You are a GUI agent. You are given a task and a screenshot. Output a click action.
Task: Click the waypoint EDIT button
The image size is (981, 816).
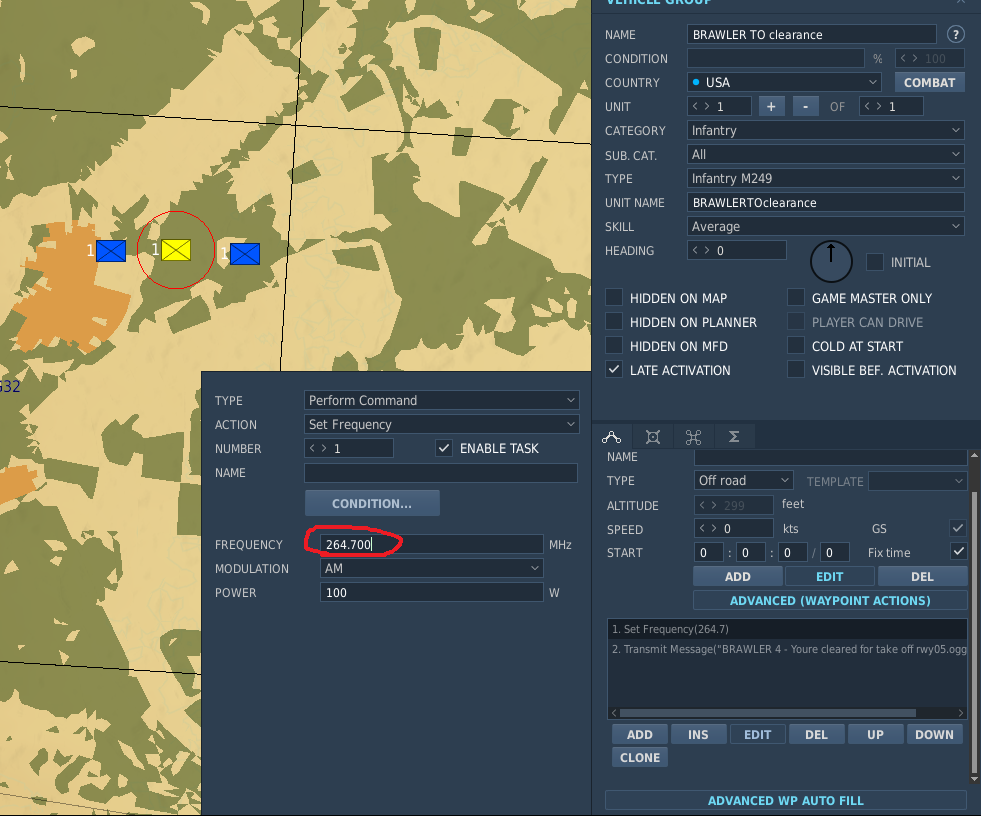point(830,576)
